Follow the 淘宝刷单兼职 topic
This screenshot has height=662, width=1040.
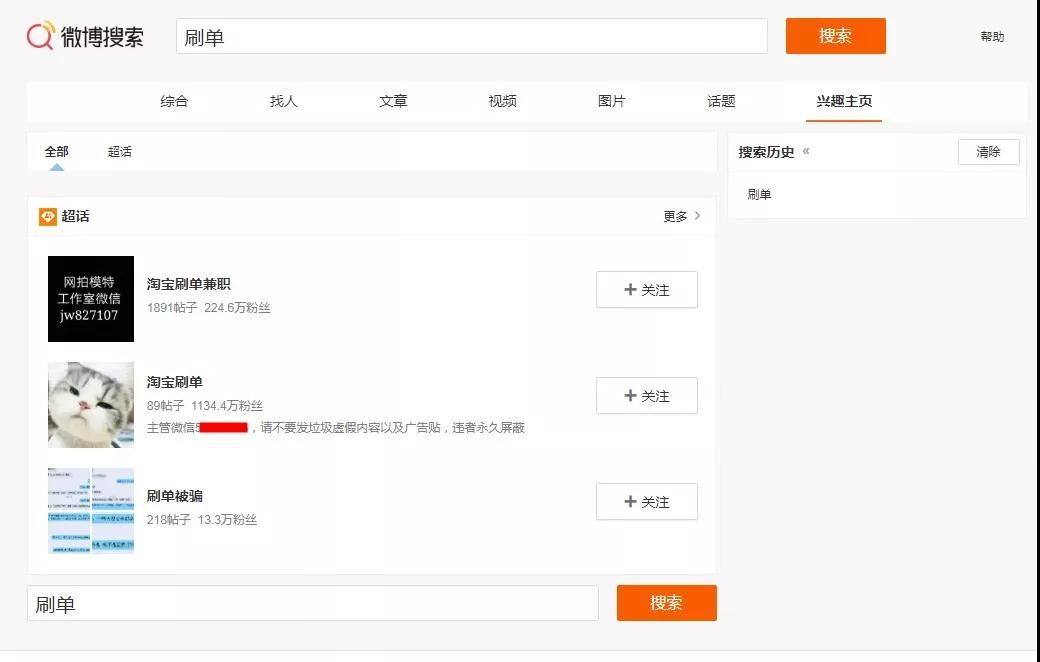pyautogui.click(x=647, y=290)
